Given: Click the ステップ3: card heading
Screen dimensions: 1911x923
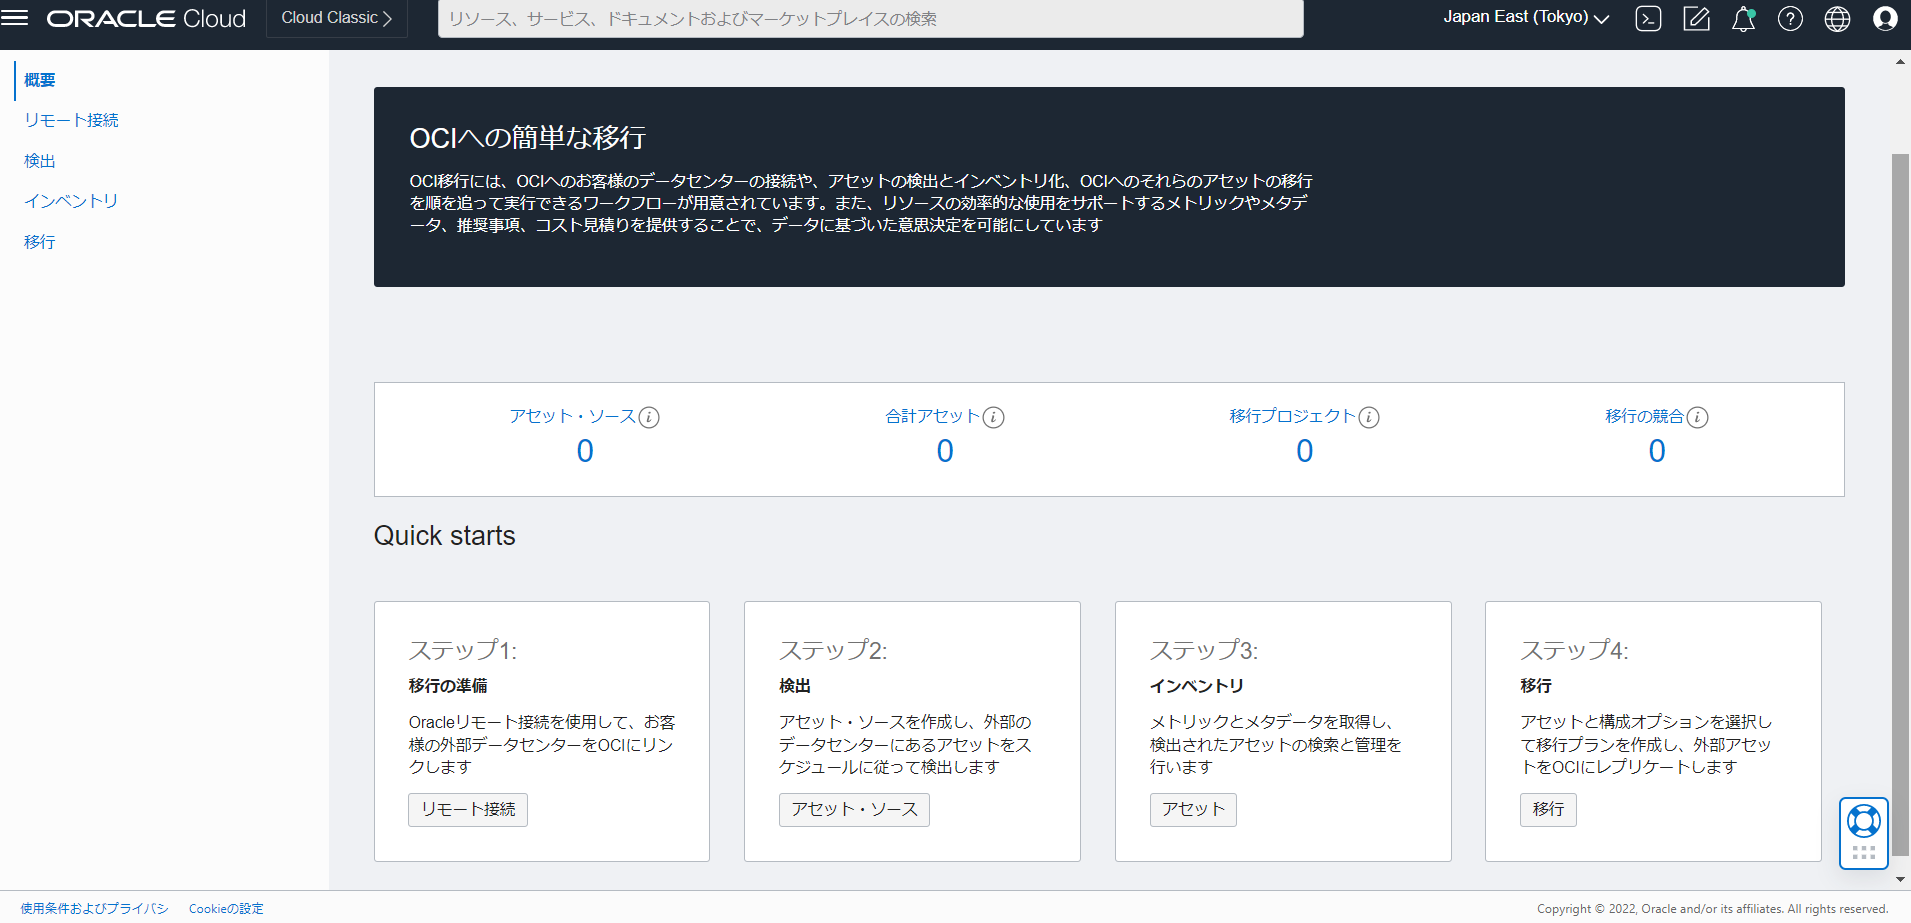Looking at the screenshot, I should 1204,650.
